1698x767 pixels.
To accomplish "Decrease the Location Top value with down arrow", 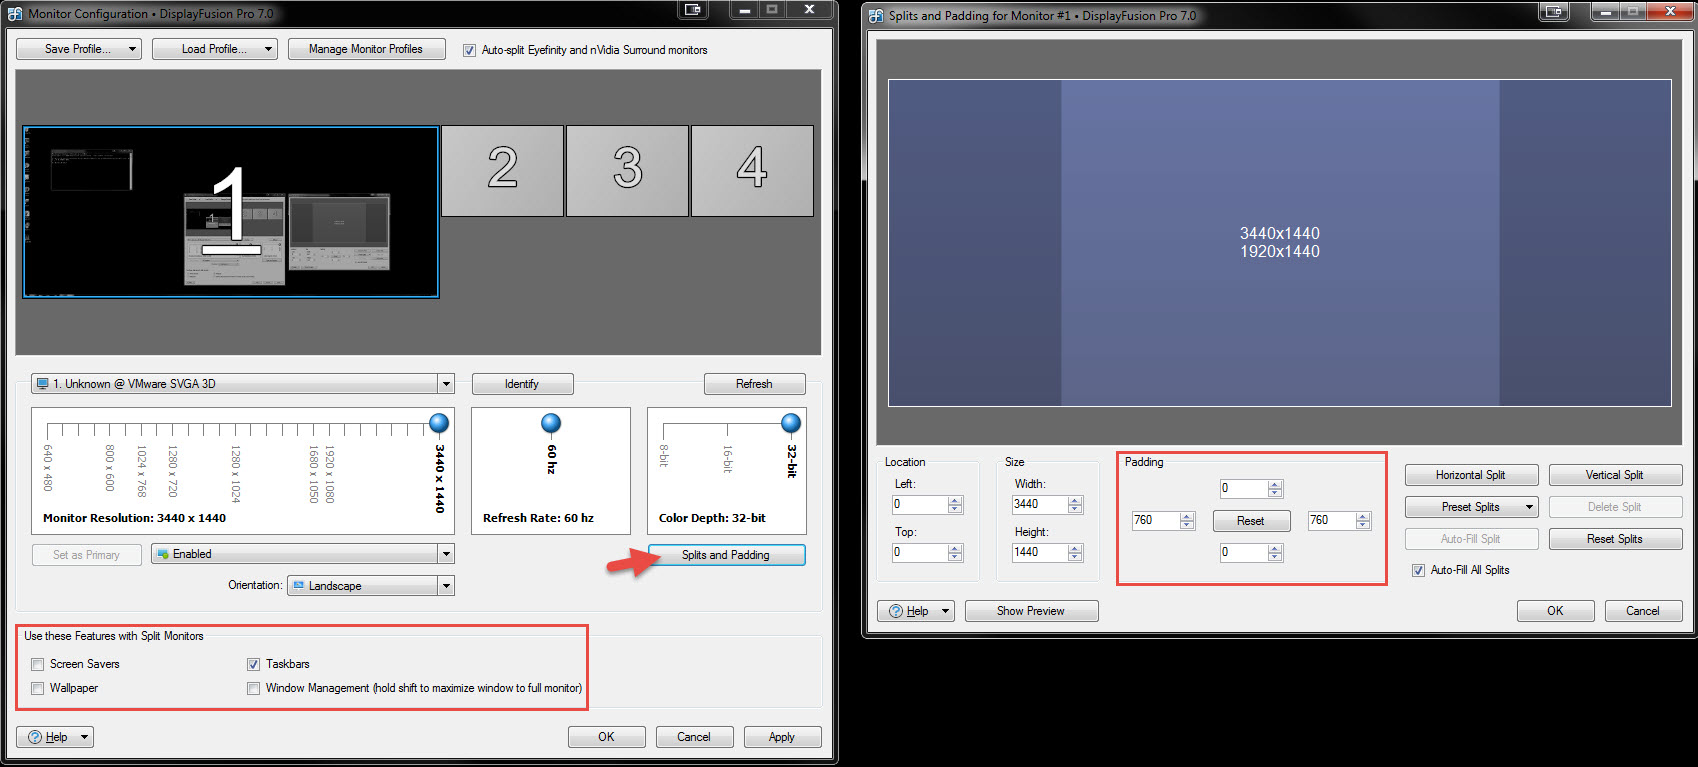I will tap(955, 557).
